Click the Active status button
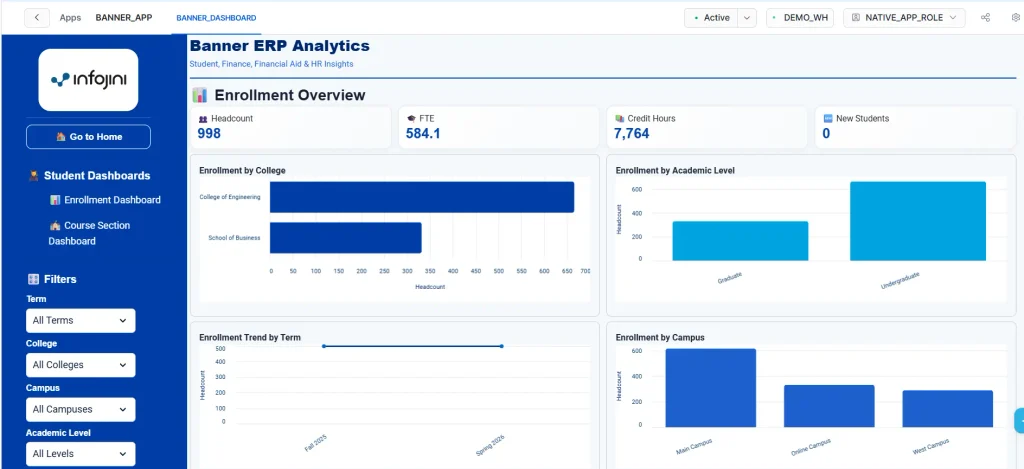 click(x=711, y=18)
